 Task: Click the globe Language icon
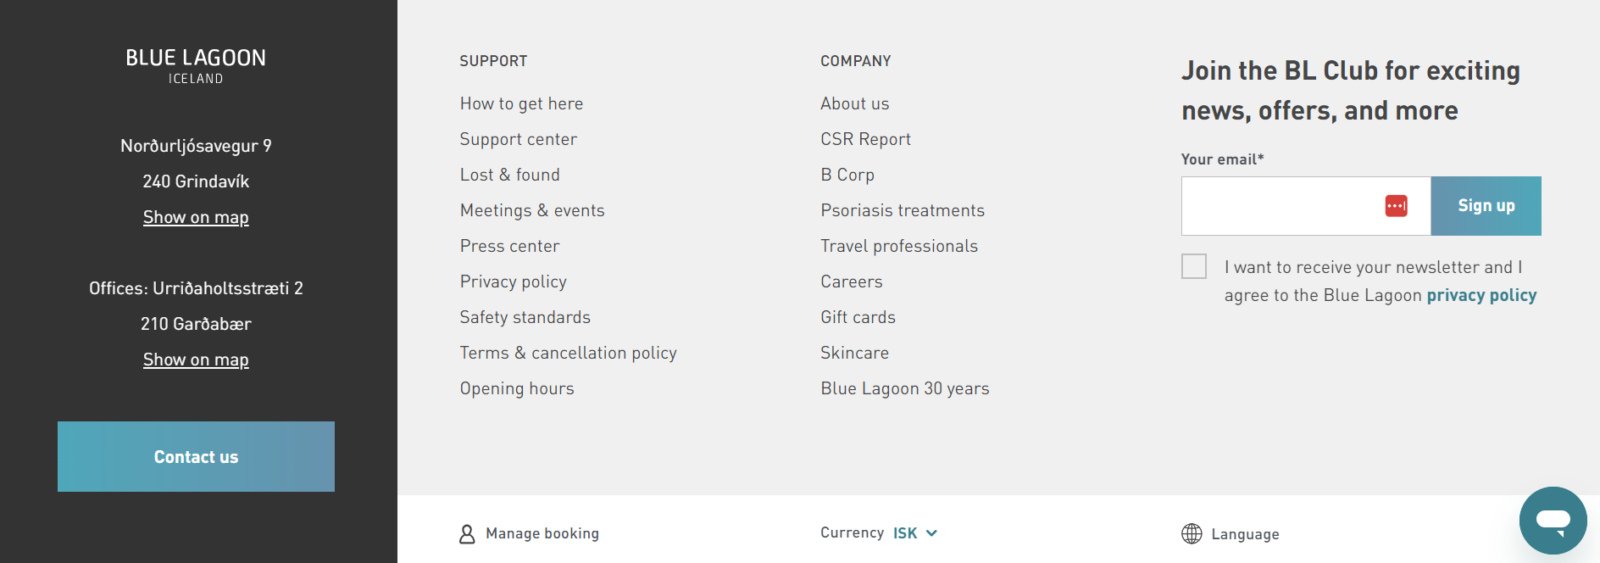click(x=1191, y=534)
